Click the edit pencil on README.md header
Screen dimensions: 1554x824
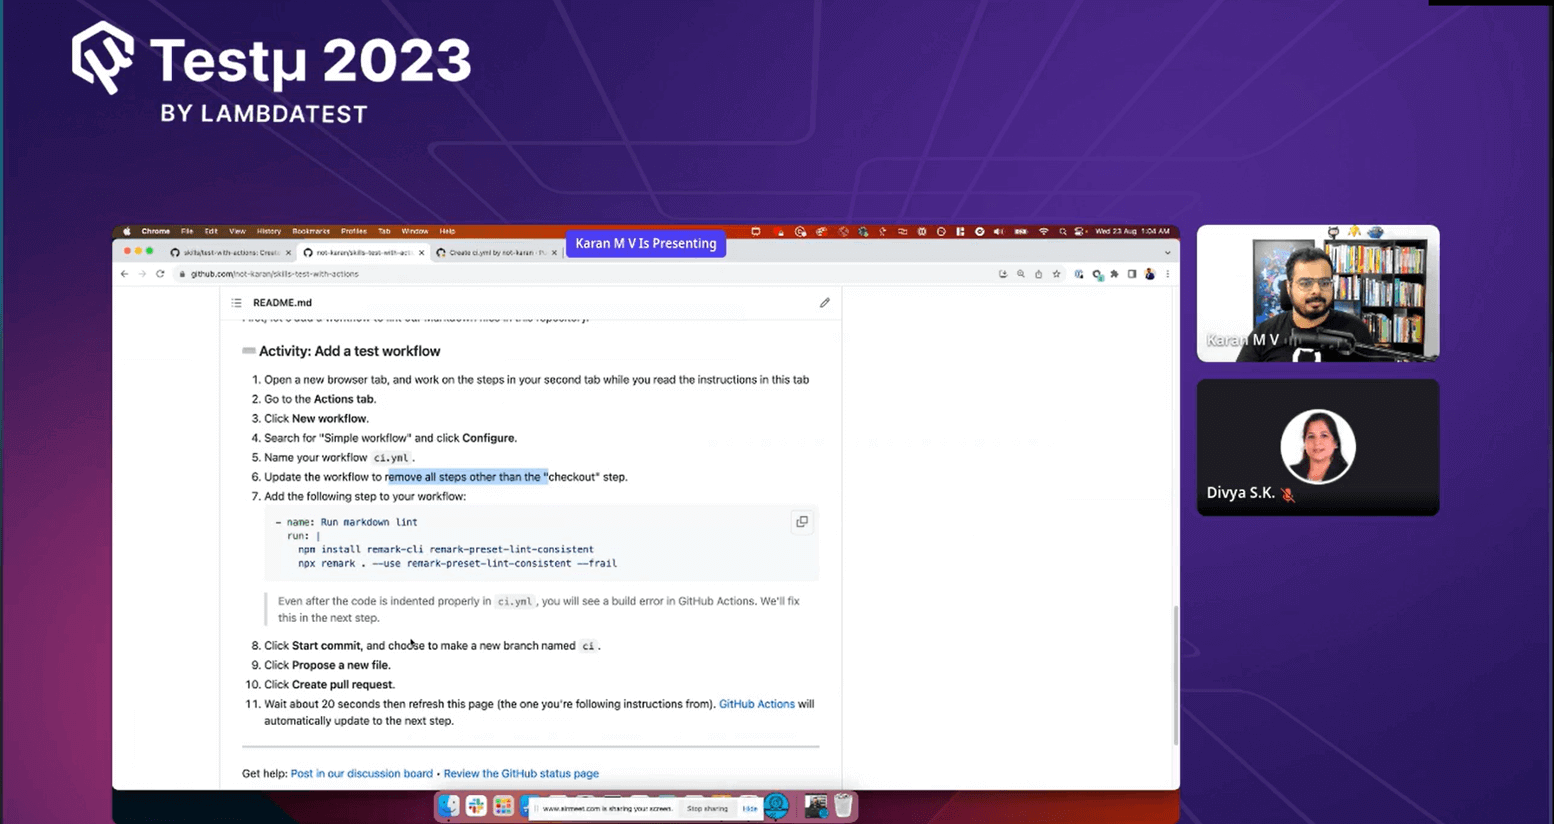[824, 302]
